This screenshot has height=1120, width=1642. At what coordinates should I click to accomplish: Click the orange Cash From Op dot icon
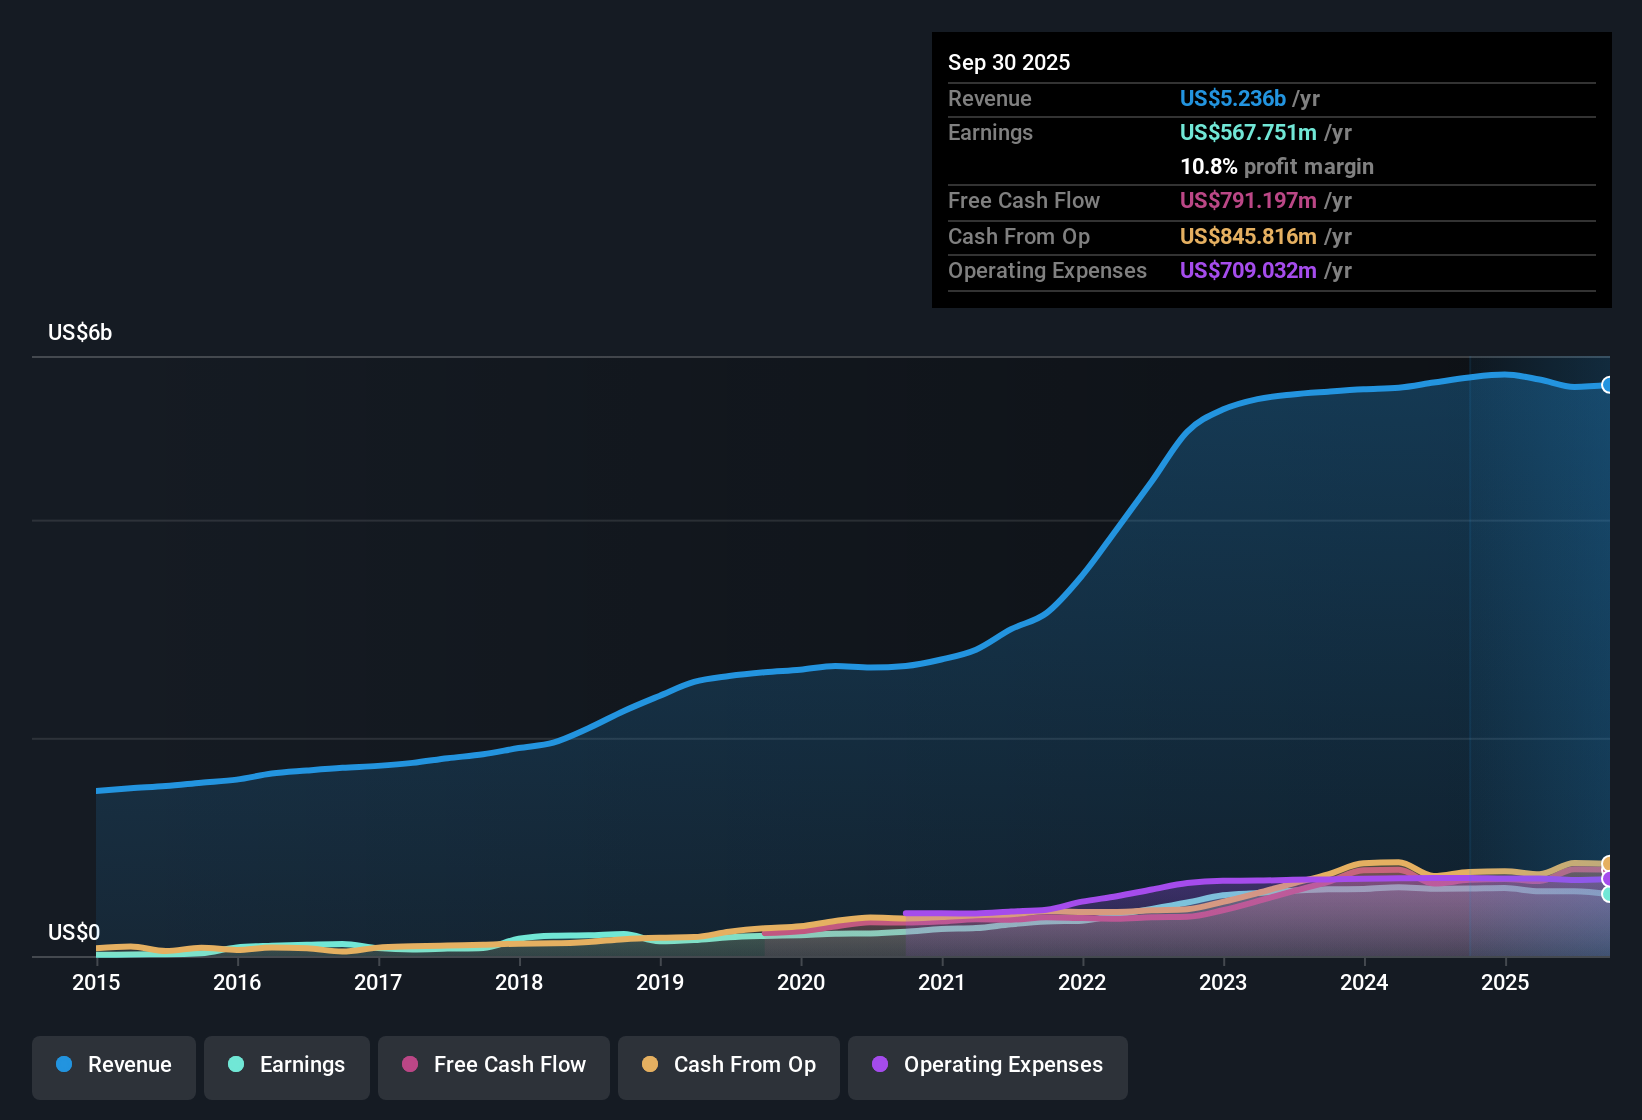[x=649, y=1065]
